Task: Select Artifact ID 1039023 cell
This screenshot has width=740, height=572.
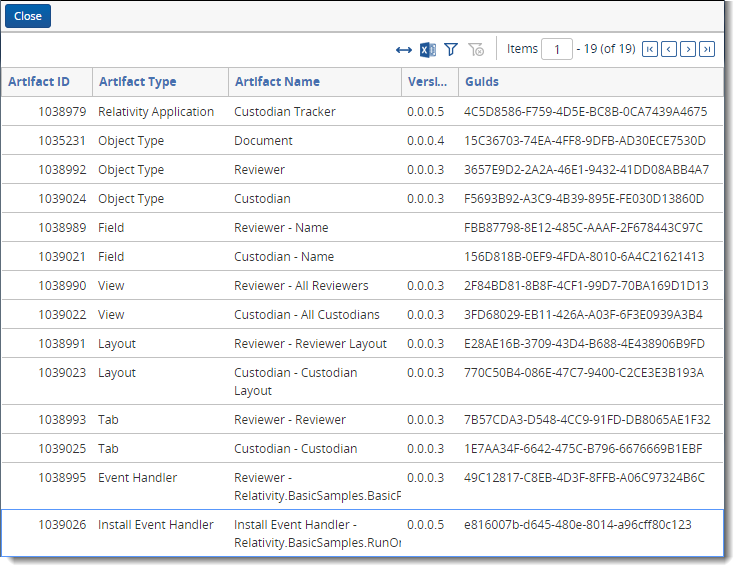Action: coord(62,373)
